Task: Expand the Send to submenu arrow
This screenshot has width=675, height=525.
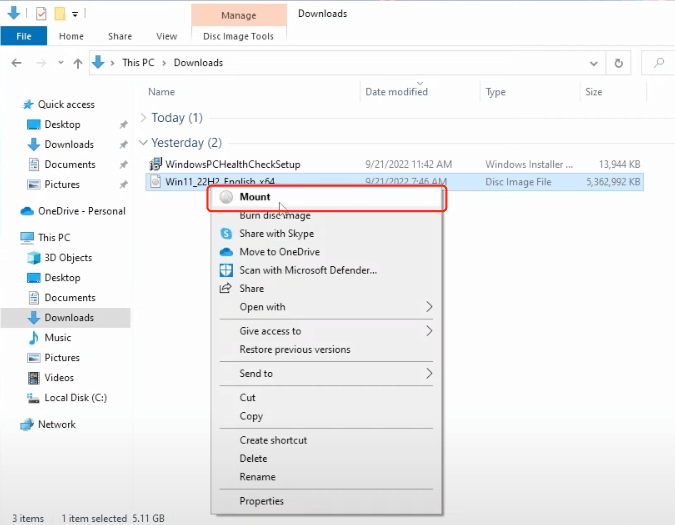Action: click(429, 374)
